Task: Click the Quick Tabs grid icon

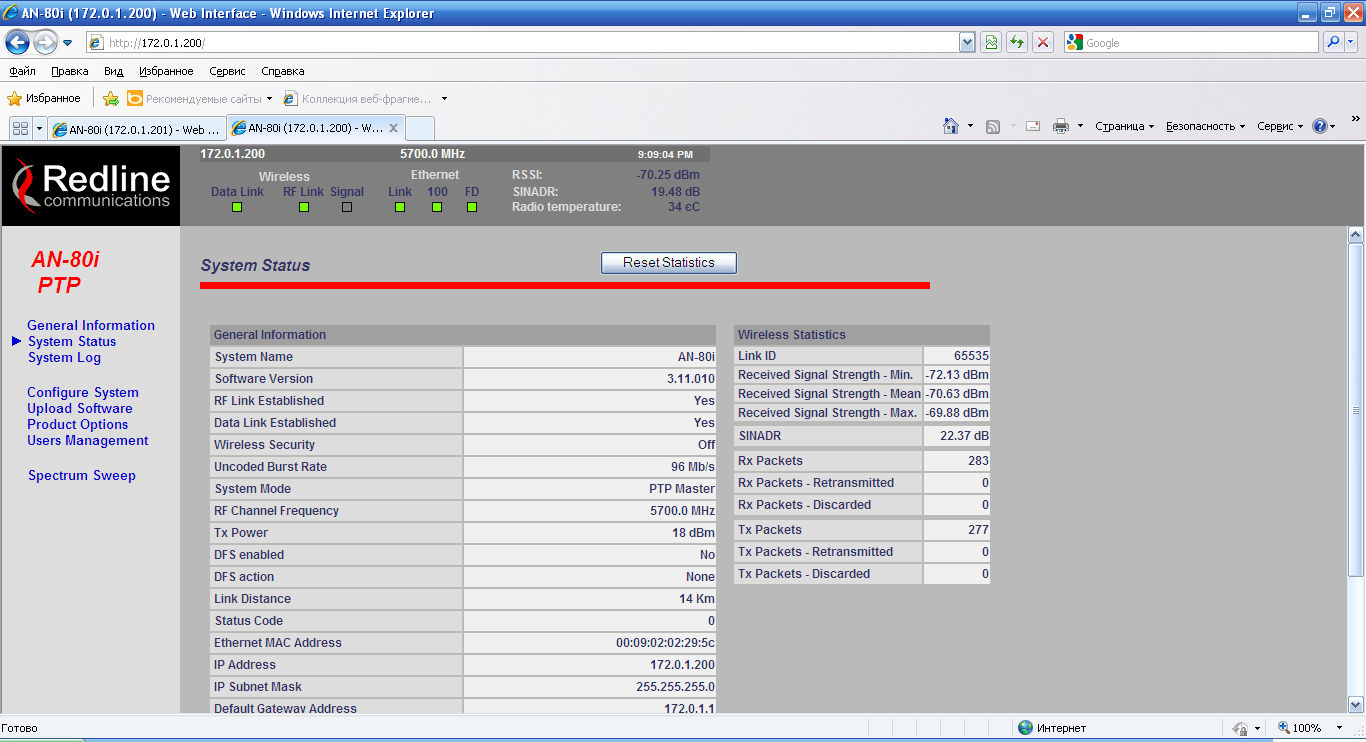Action: coord(20,129)
